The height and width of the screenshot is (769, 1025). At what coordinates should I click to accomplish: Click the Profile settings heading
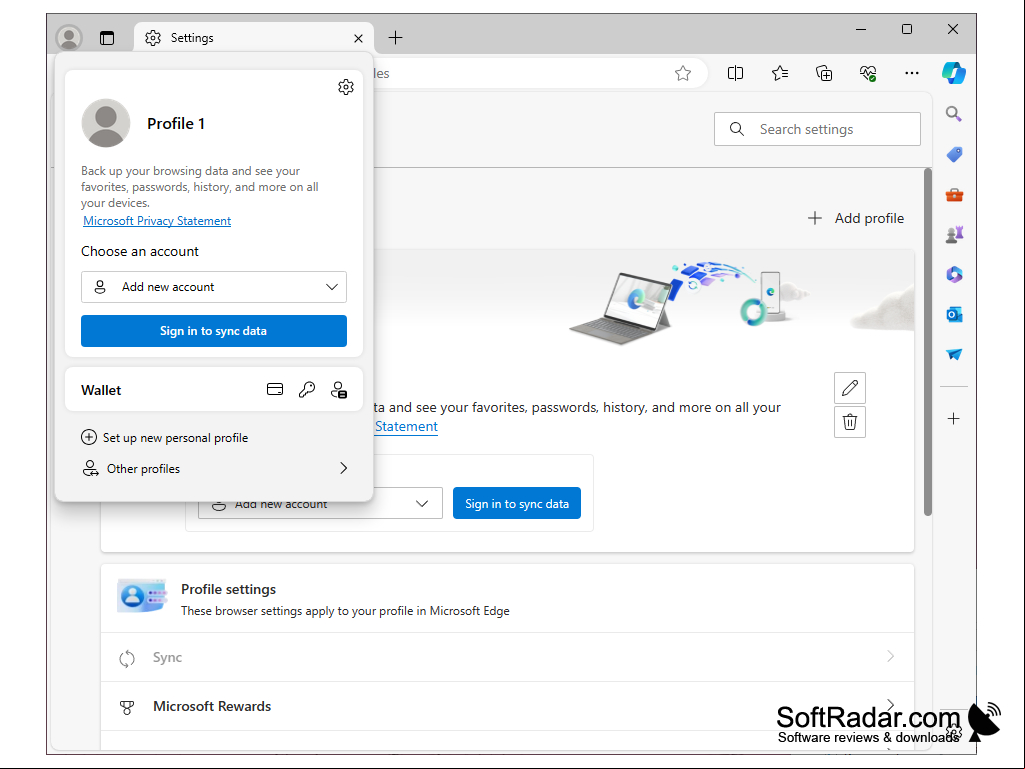coord(229,589)
